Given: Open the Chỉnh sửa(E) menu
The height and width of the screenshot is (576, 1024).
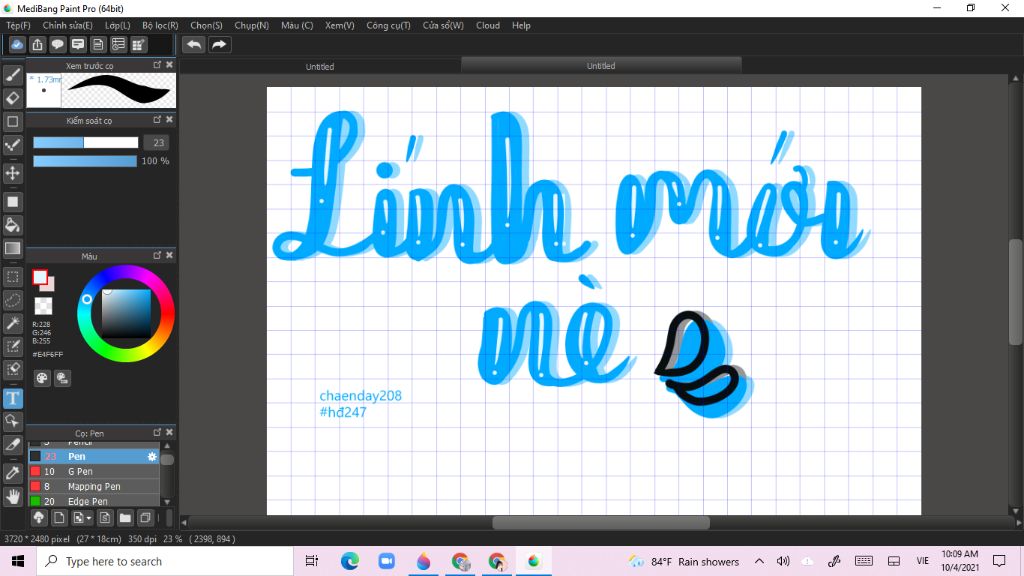Looking at the screenshot, I should [x=67, y=25].
